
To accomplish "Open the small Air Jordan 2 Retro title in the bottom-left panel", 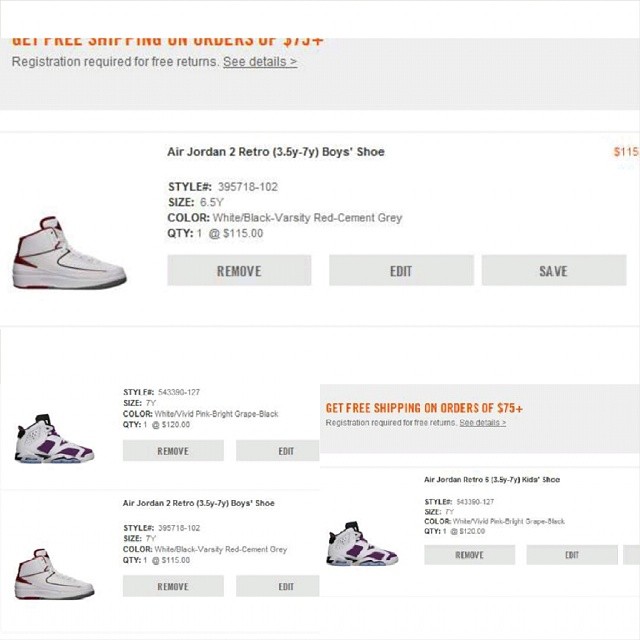I will [x=198, y=503].
